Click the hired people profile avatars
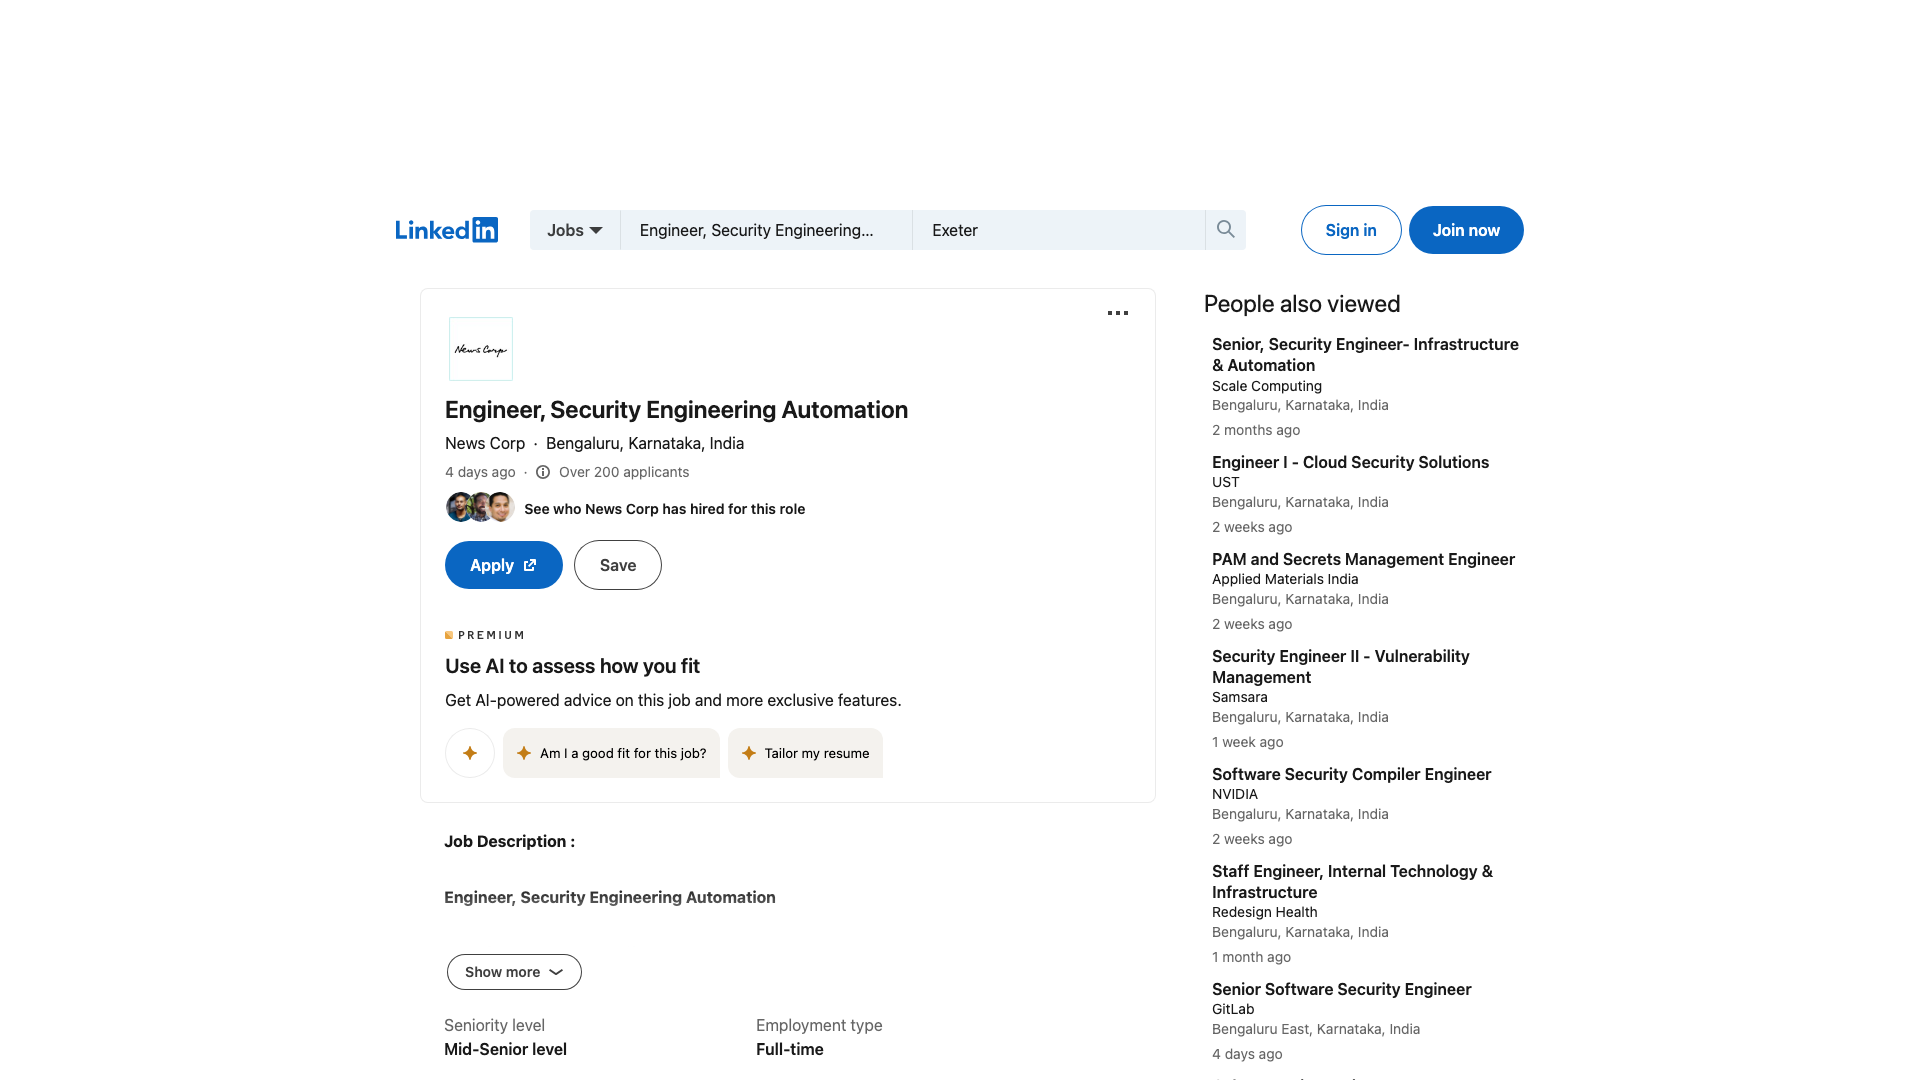Screen dimensions: 1920x1080 [x=480, y=507]
